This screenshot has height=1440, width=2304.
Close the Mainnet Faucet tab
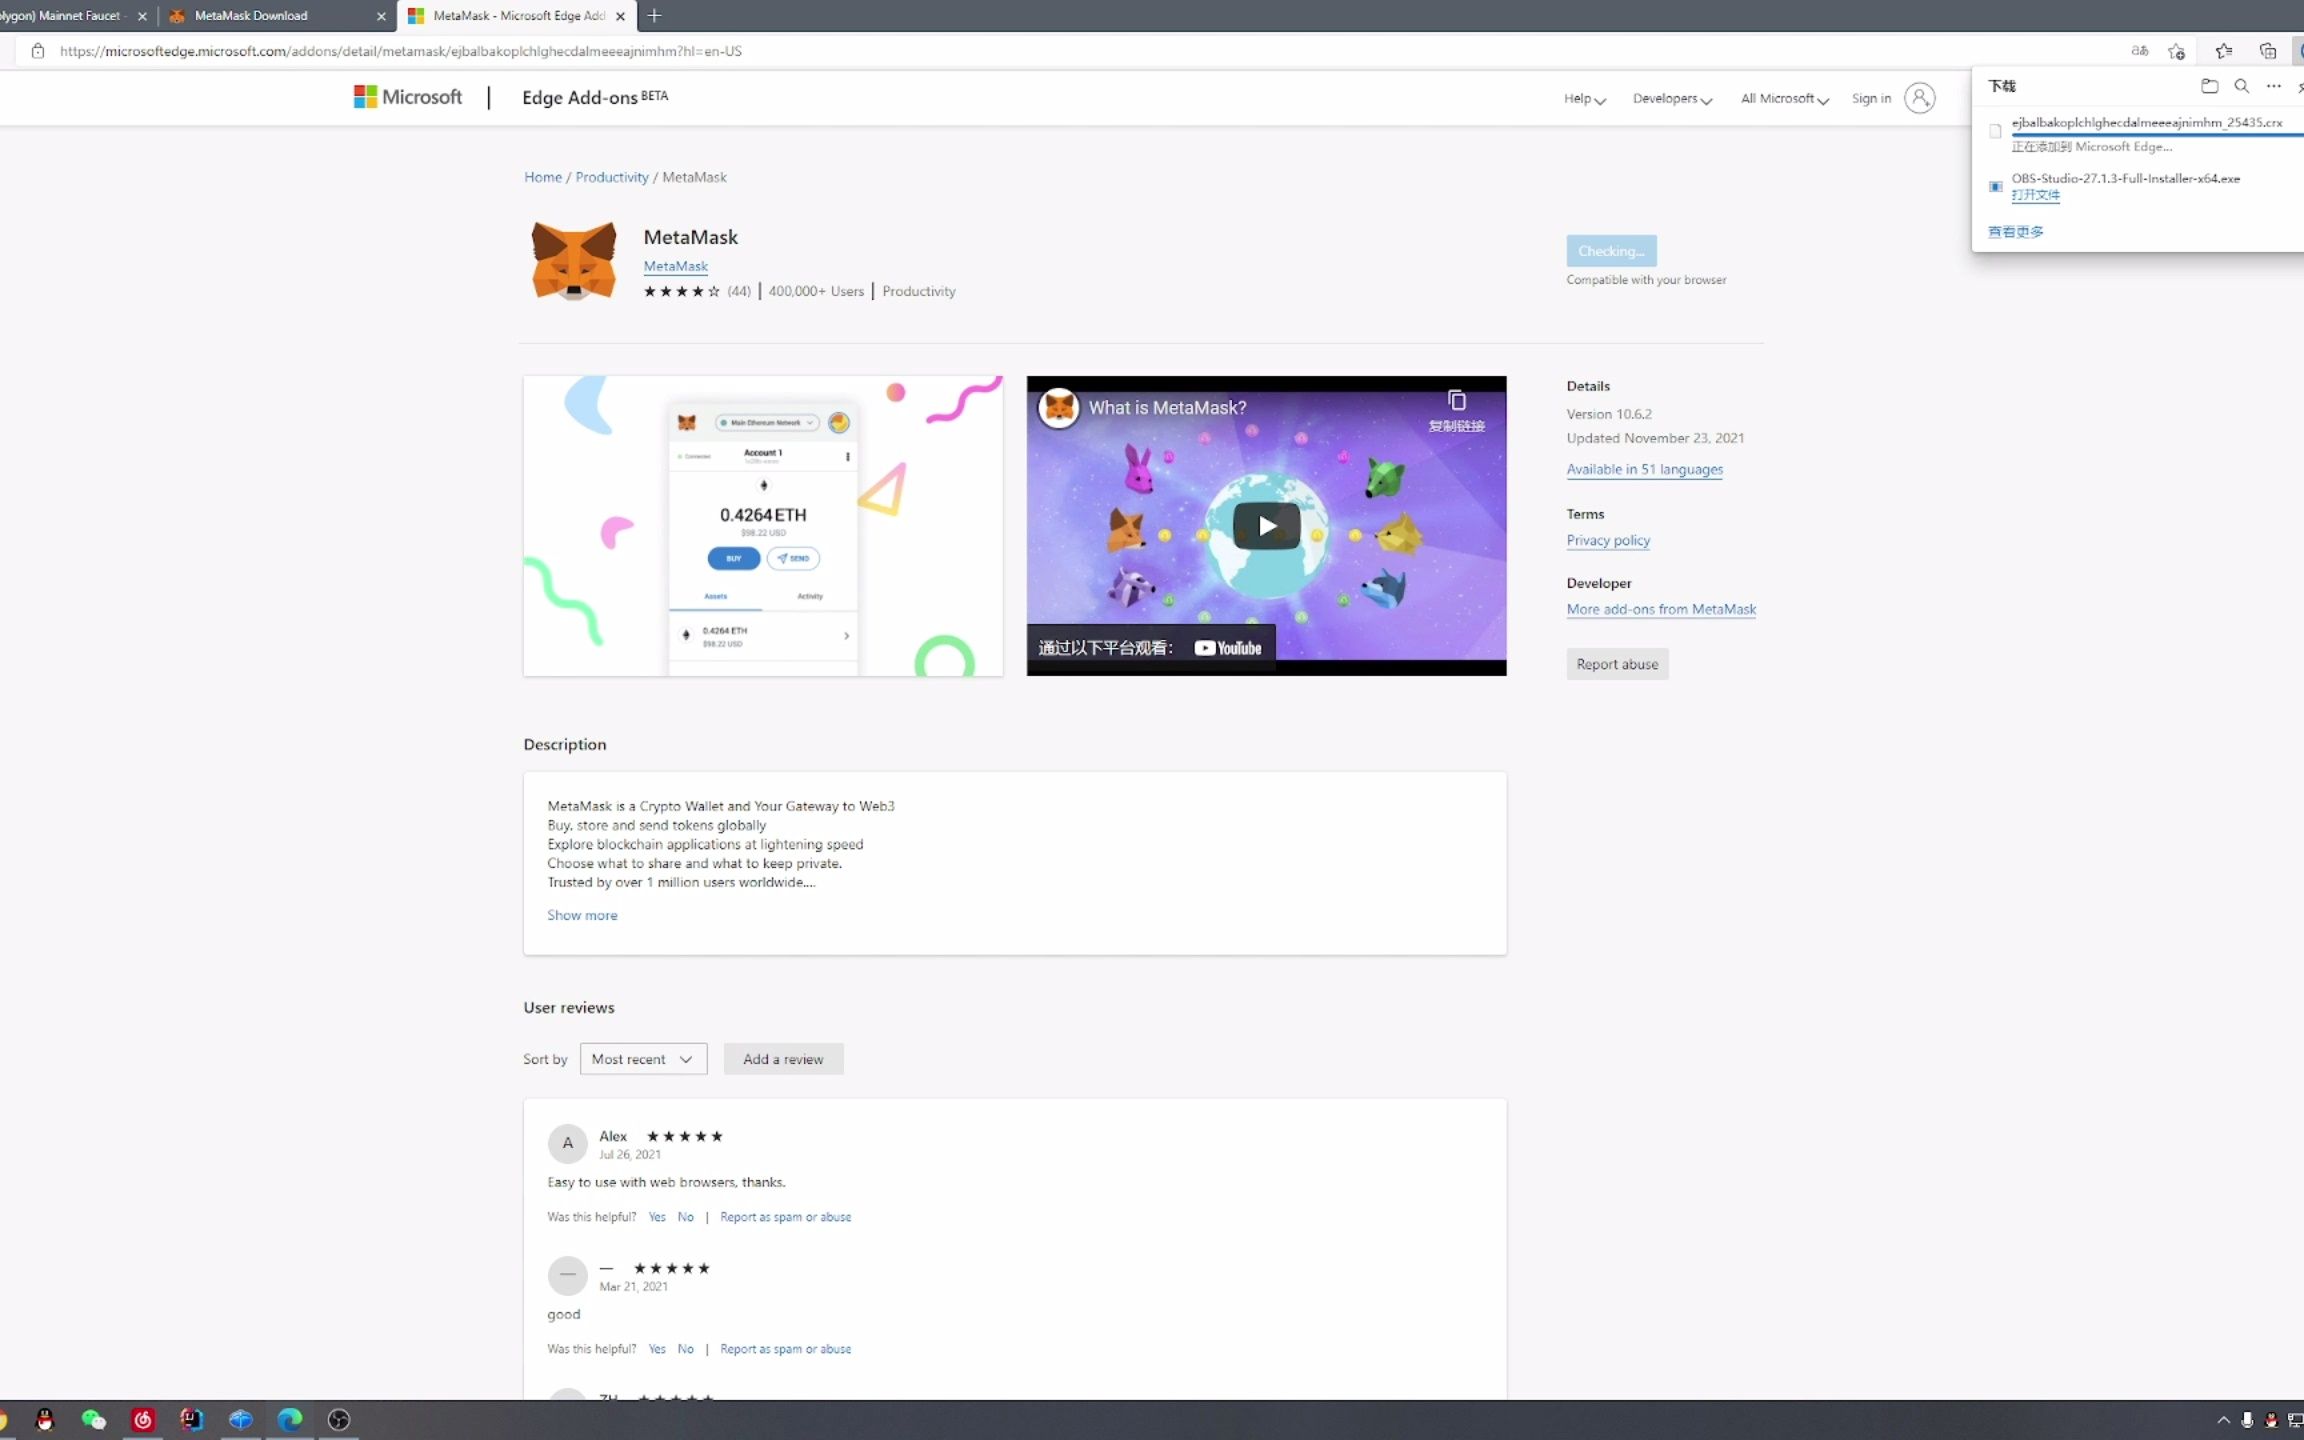click(x=142, y=16)
